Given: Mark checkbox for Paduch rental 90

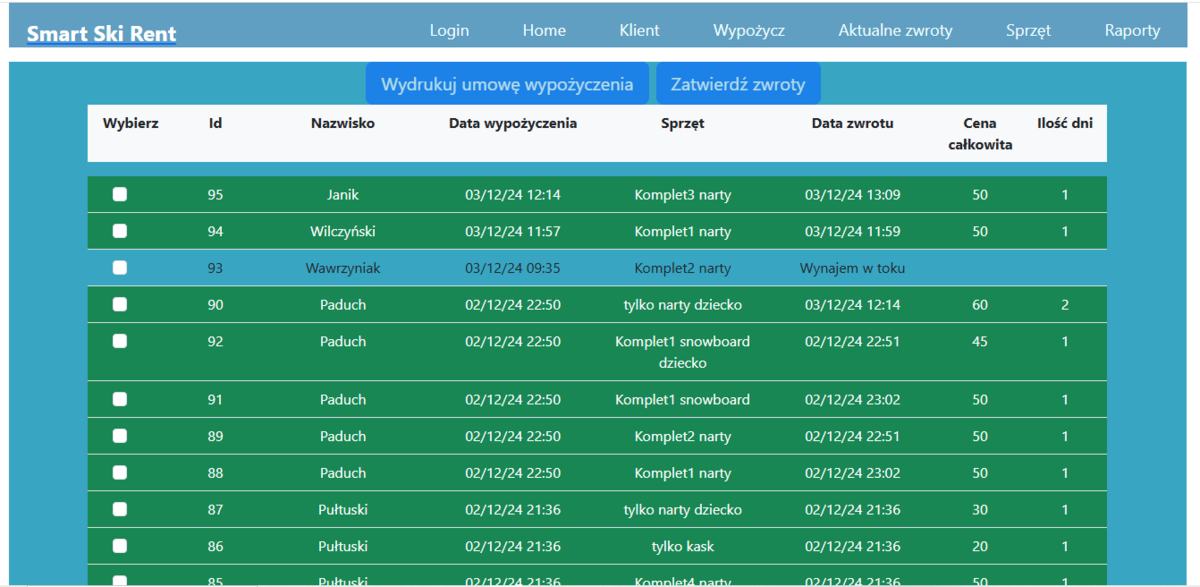Looking at the screenshot, I should coord(120,304).
